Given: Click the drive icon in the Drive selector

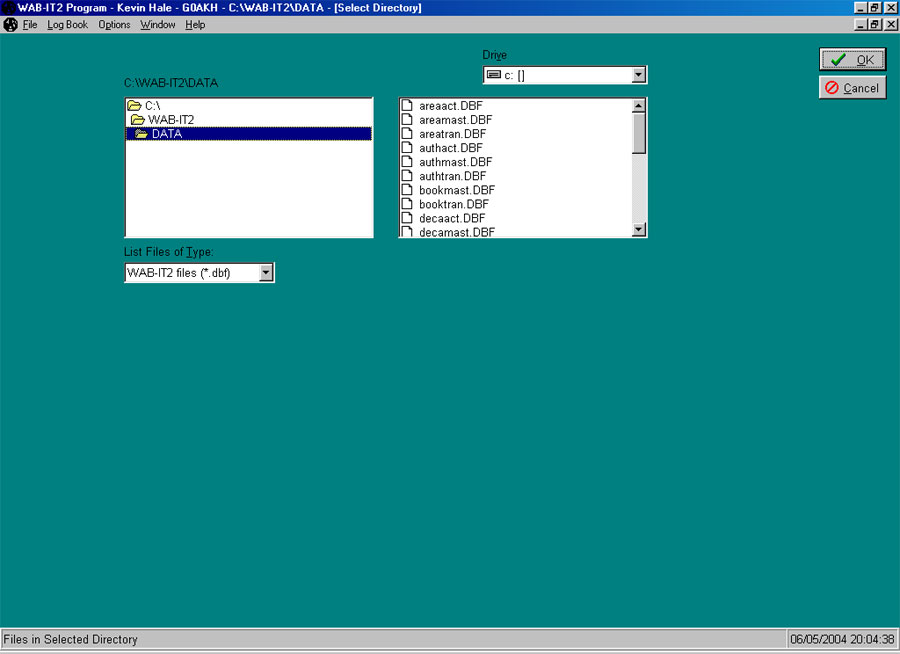Looking at the screenshot, I should tap(494, 74).
